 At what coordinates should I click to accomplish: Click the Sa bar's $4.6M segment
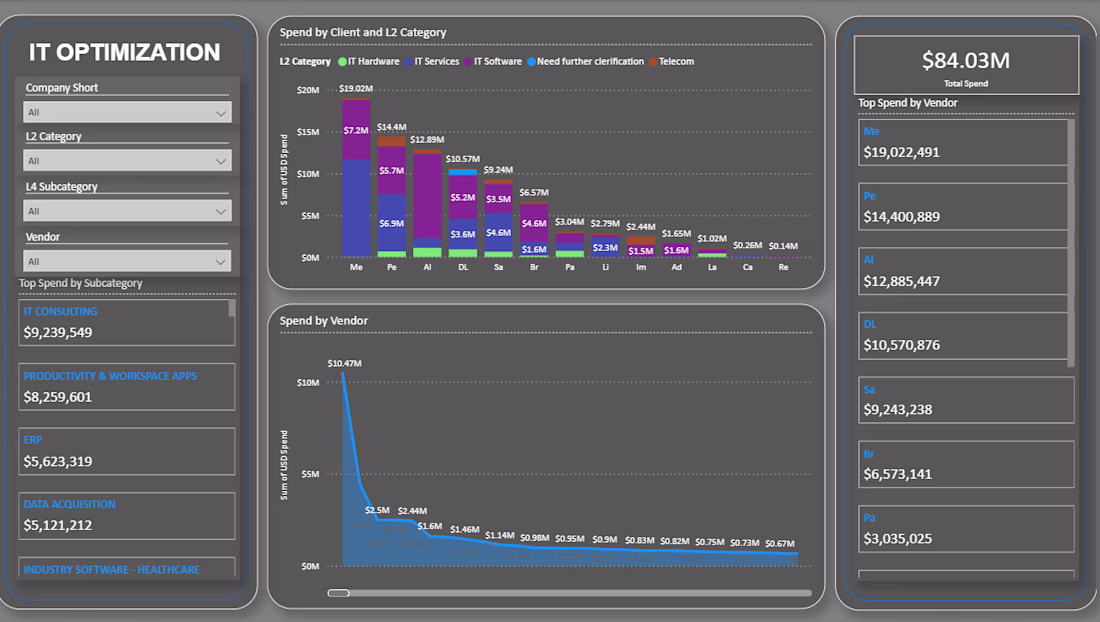tap(498, 232)
